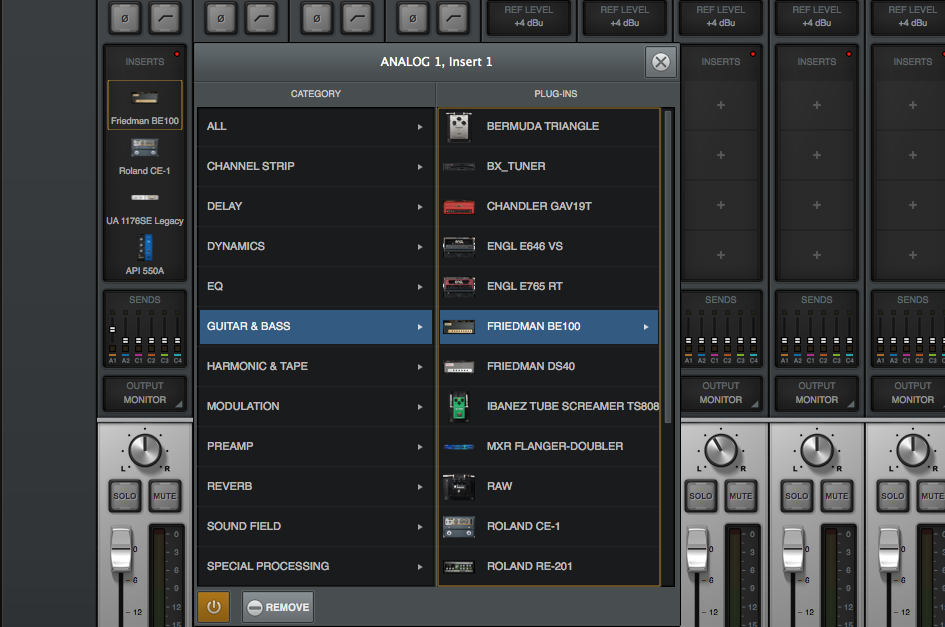Open the Roland CE-1 insert slot in channel strip
Screen dimensions: 945x627
(x=145, y=156)
